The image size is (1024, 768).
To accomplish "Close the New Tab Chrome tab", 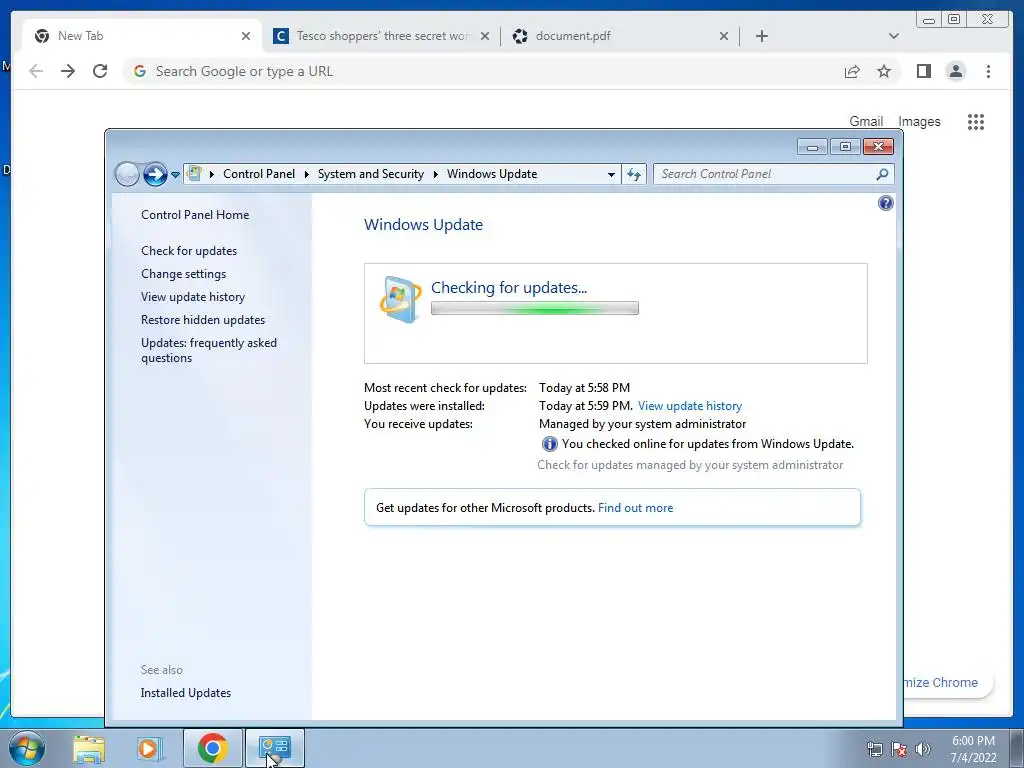I will coord(246,36).
